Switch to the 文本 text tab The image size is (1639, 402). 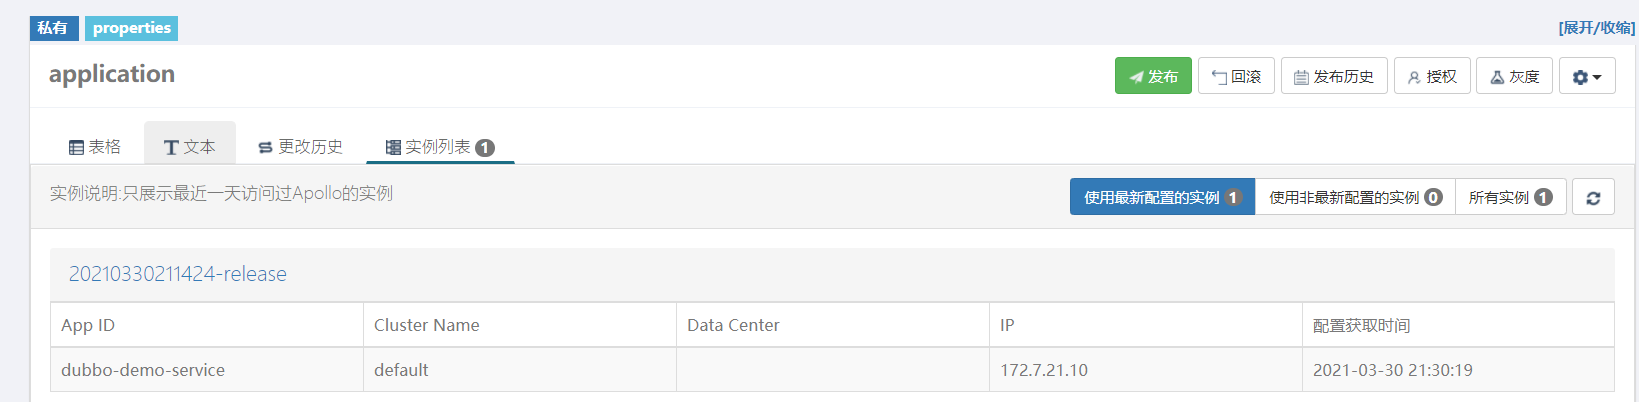point(190,146)
